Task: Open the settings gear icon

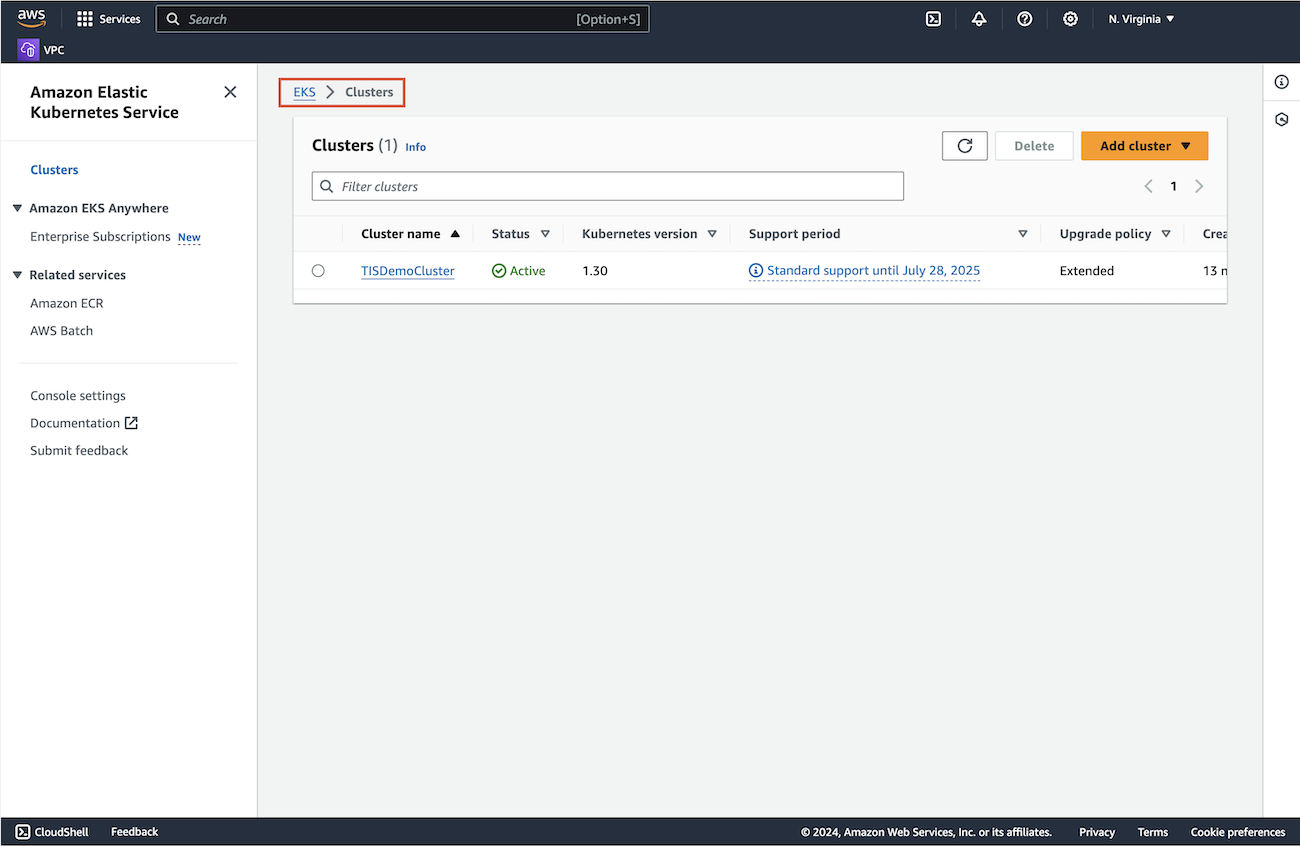Action: coord(1070,19)
